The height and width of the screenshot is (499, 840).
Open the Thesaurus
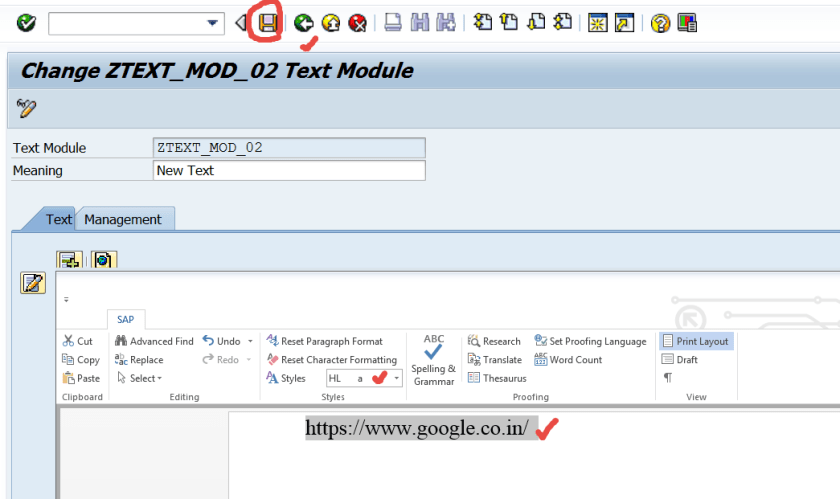(x=497, y=378)
